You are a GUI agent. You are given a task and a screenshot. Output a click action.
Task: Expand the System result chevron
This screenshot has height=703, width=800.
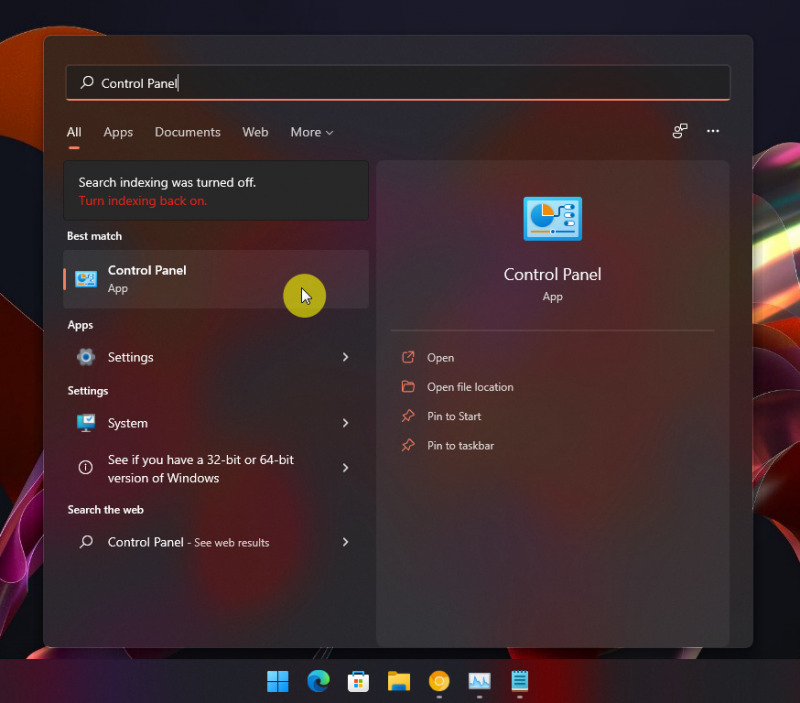coord(345,423)
